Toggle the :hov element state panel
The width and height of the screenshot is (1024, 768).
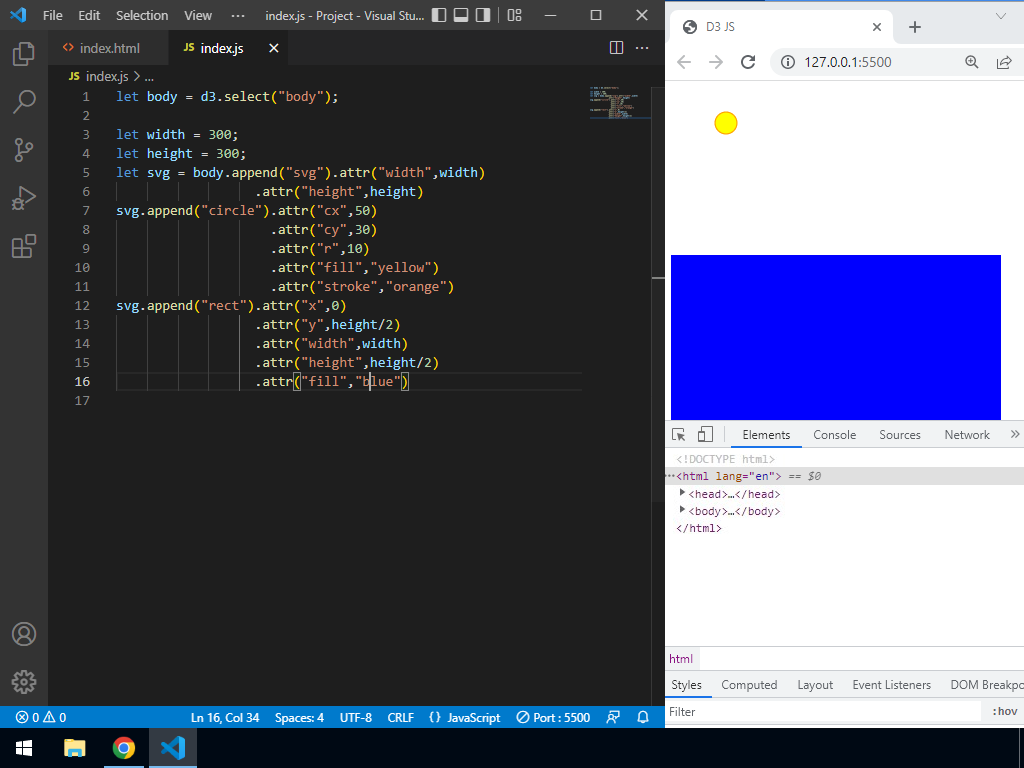[1004, 712]
